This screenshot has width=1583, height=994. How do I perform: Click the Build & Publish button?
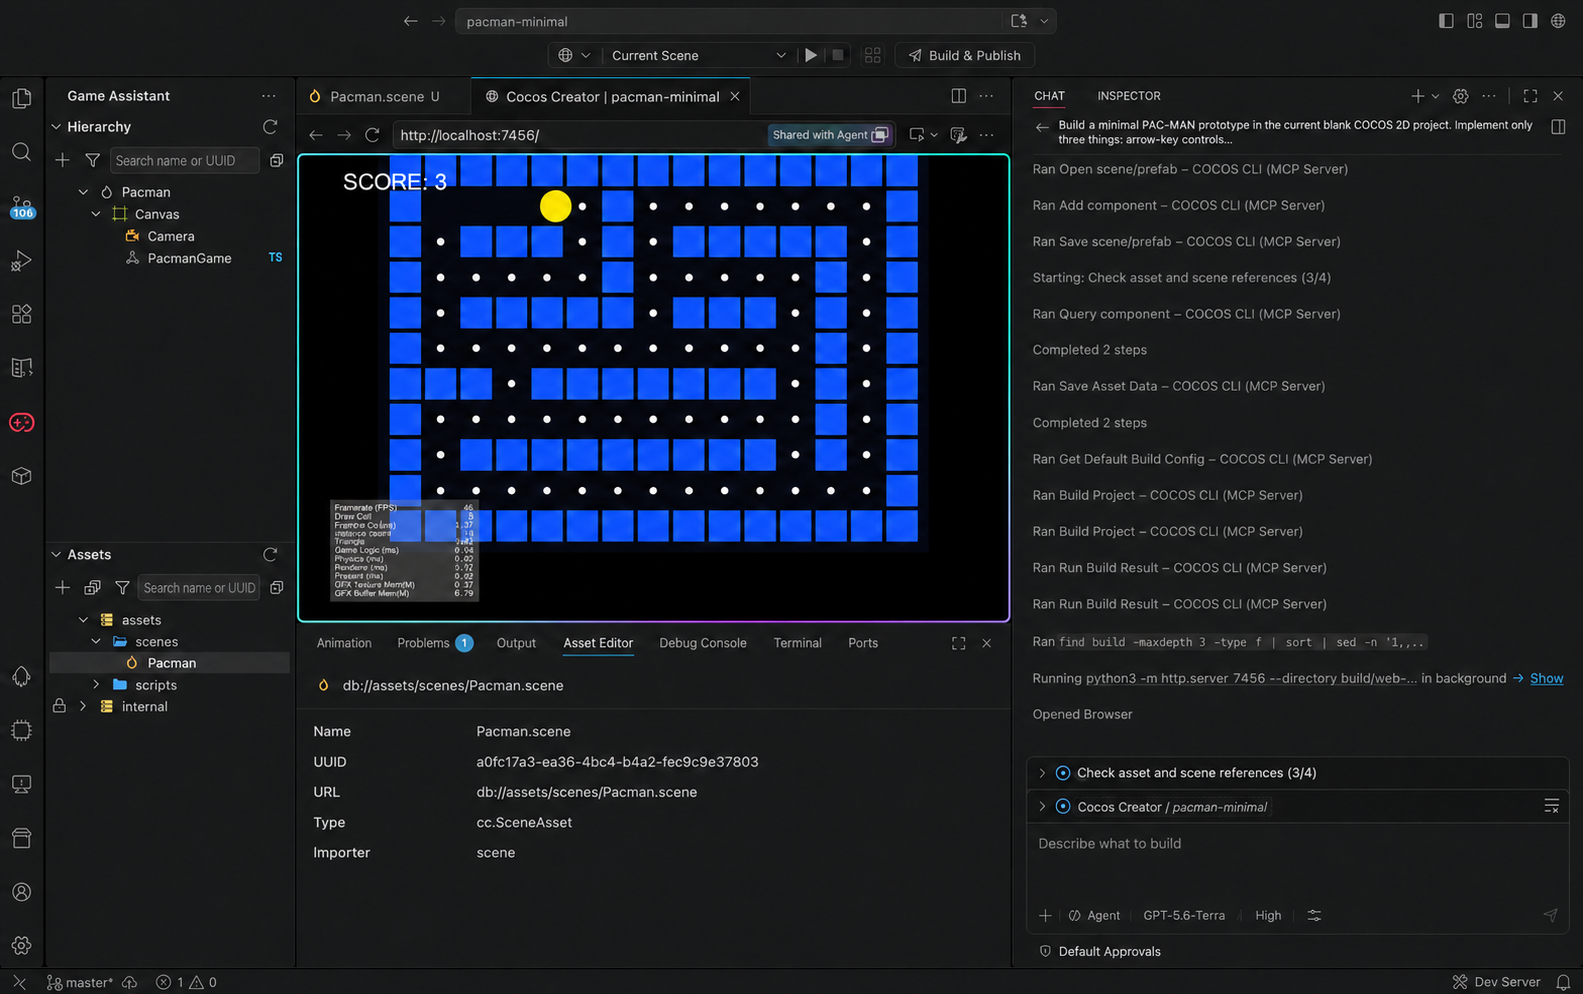[965, 55]
